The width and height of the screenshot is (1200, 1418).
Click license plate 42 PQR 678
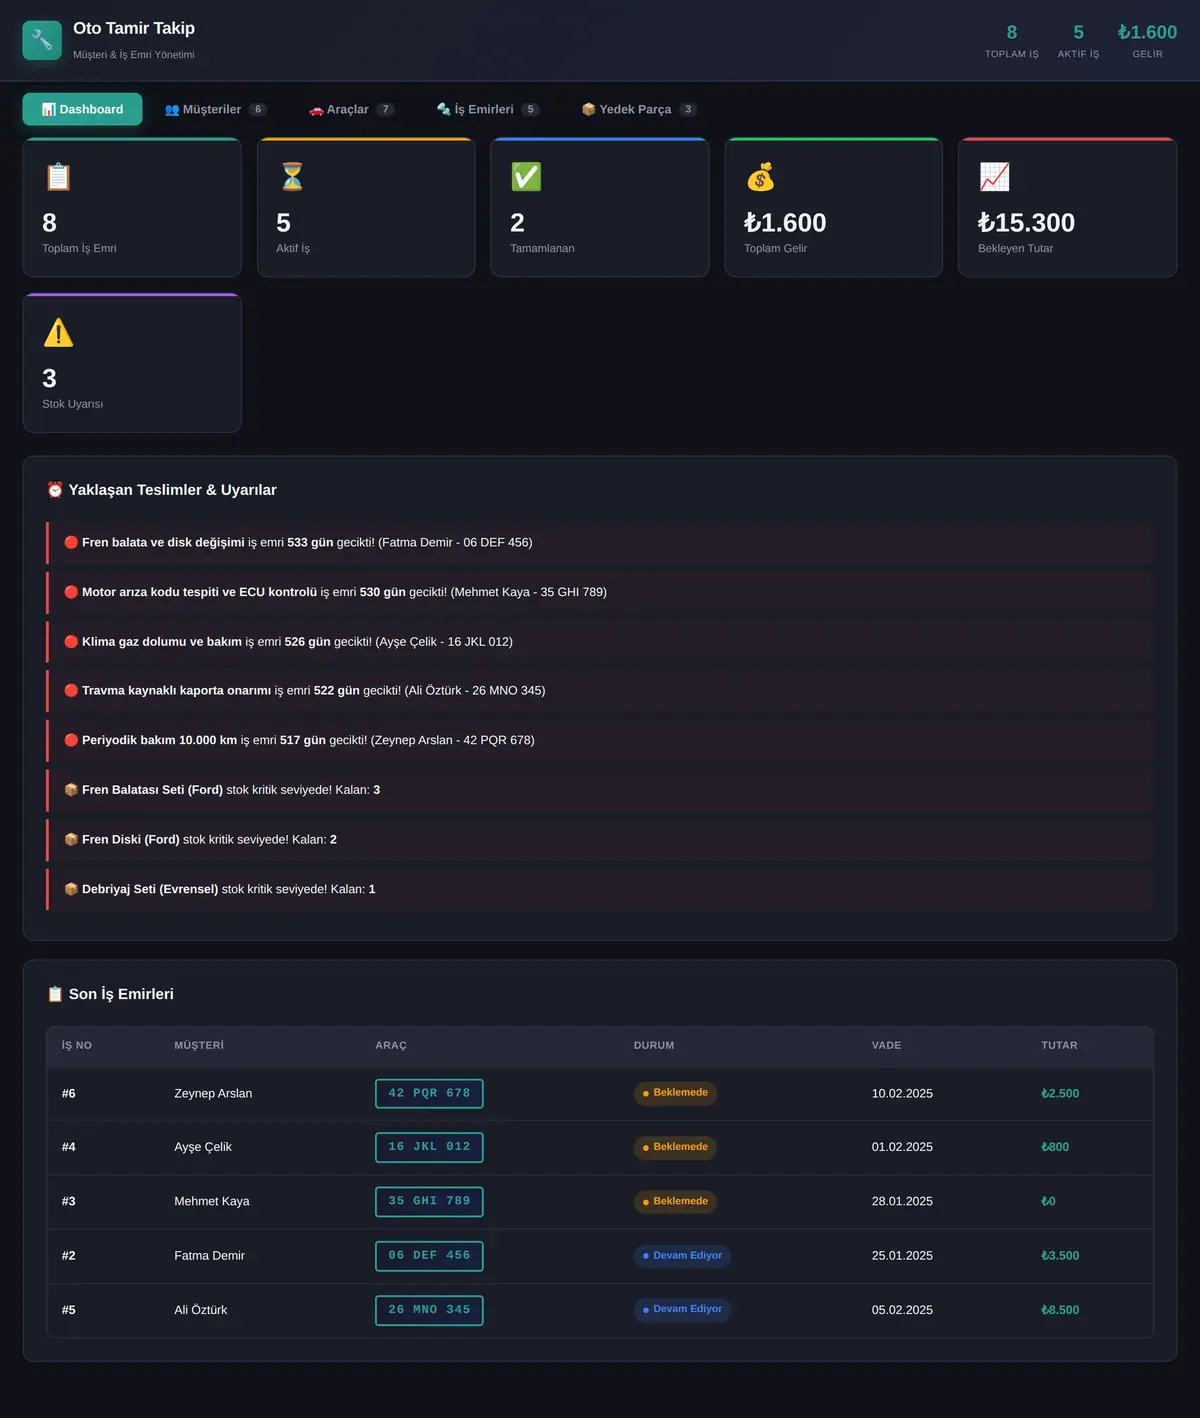point(429,1094)
